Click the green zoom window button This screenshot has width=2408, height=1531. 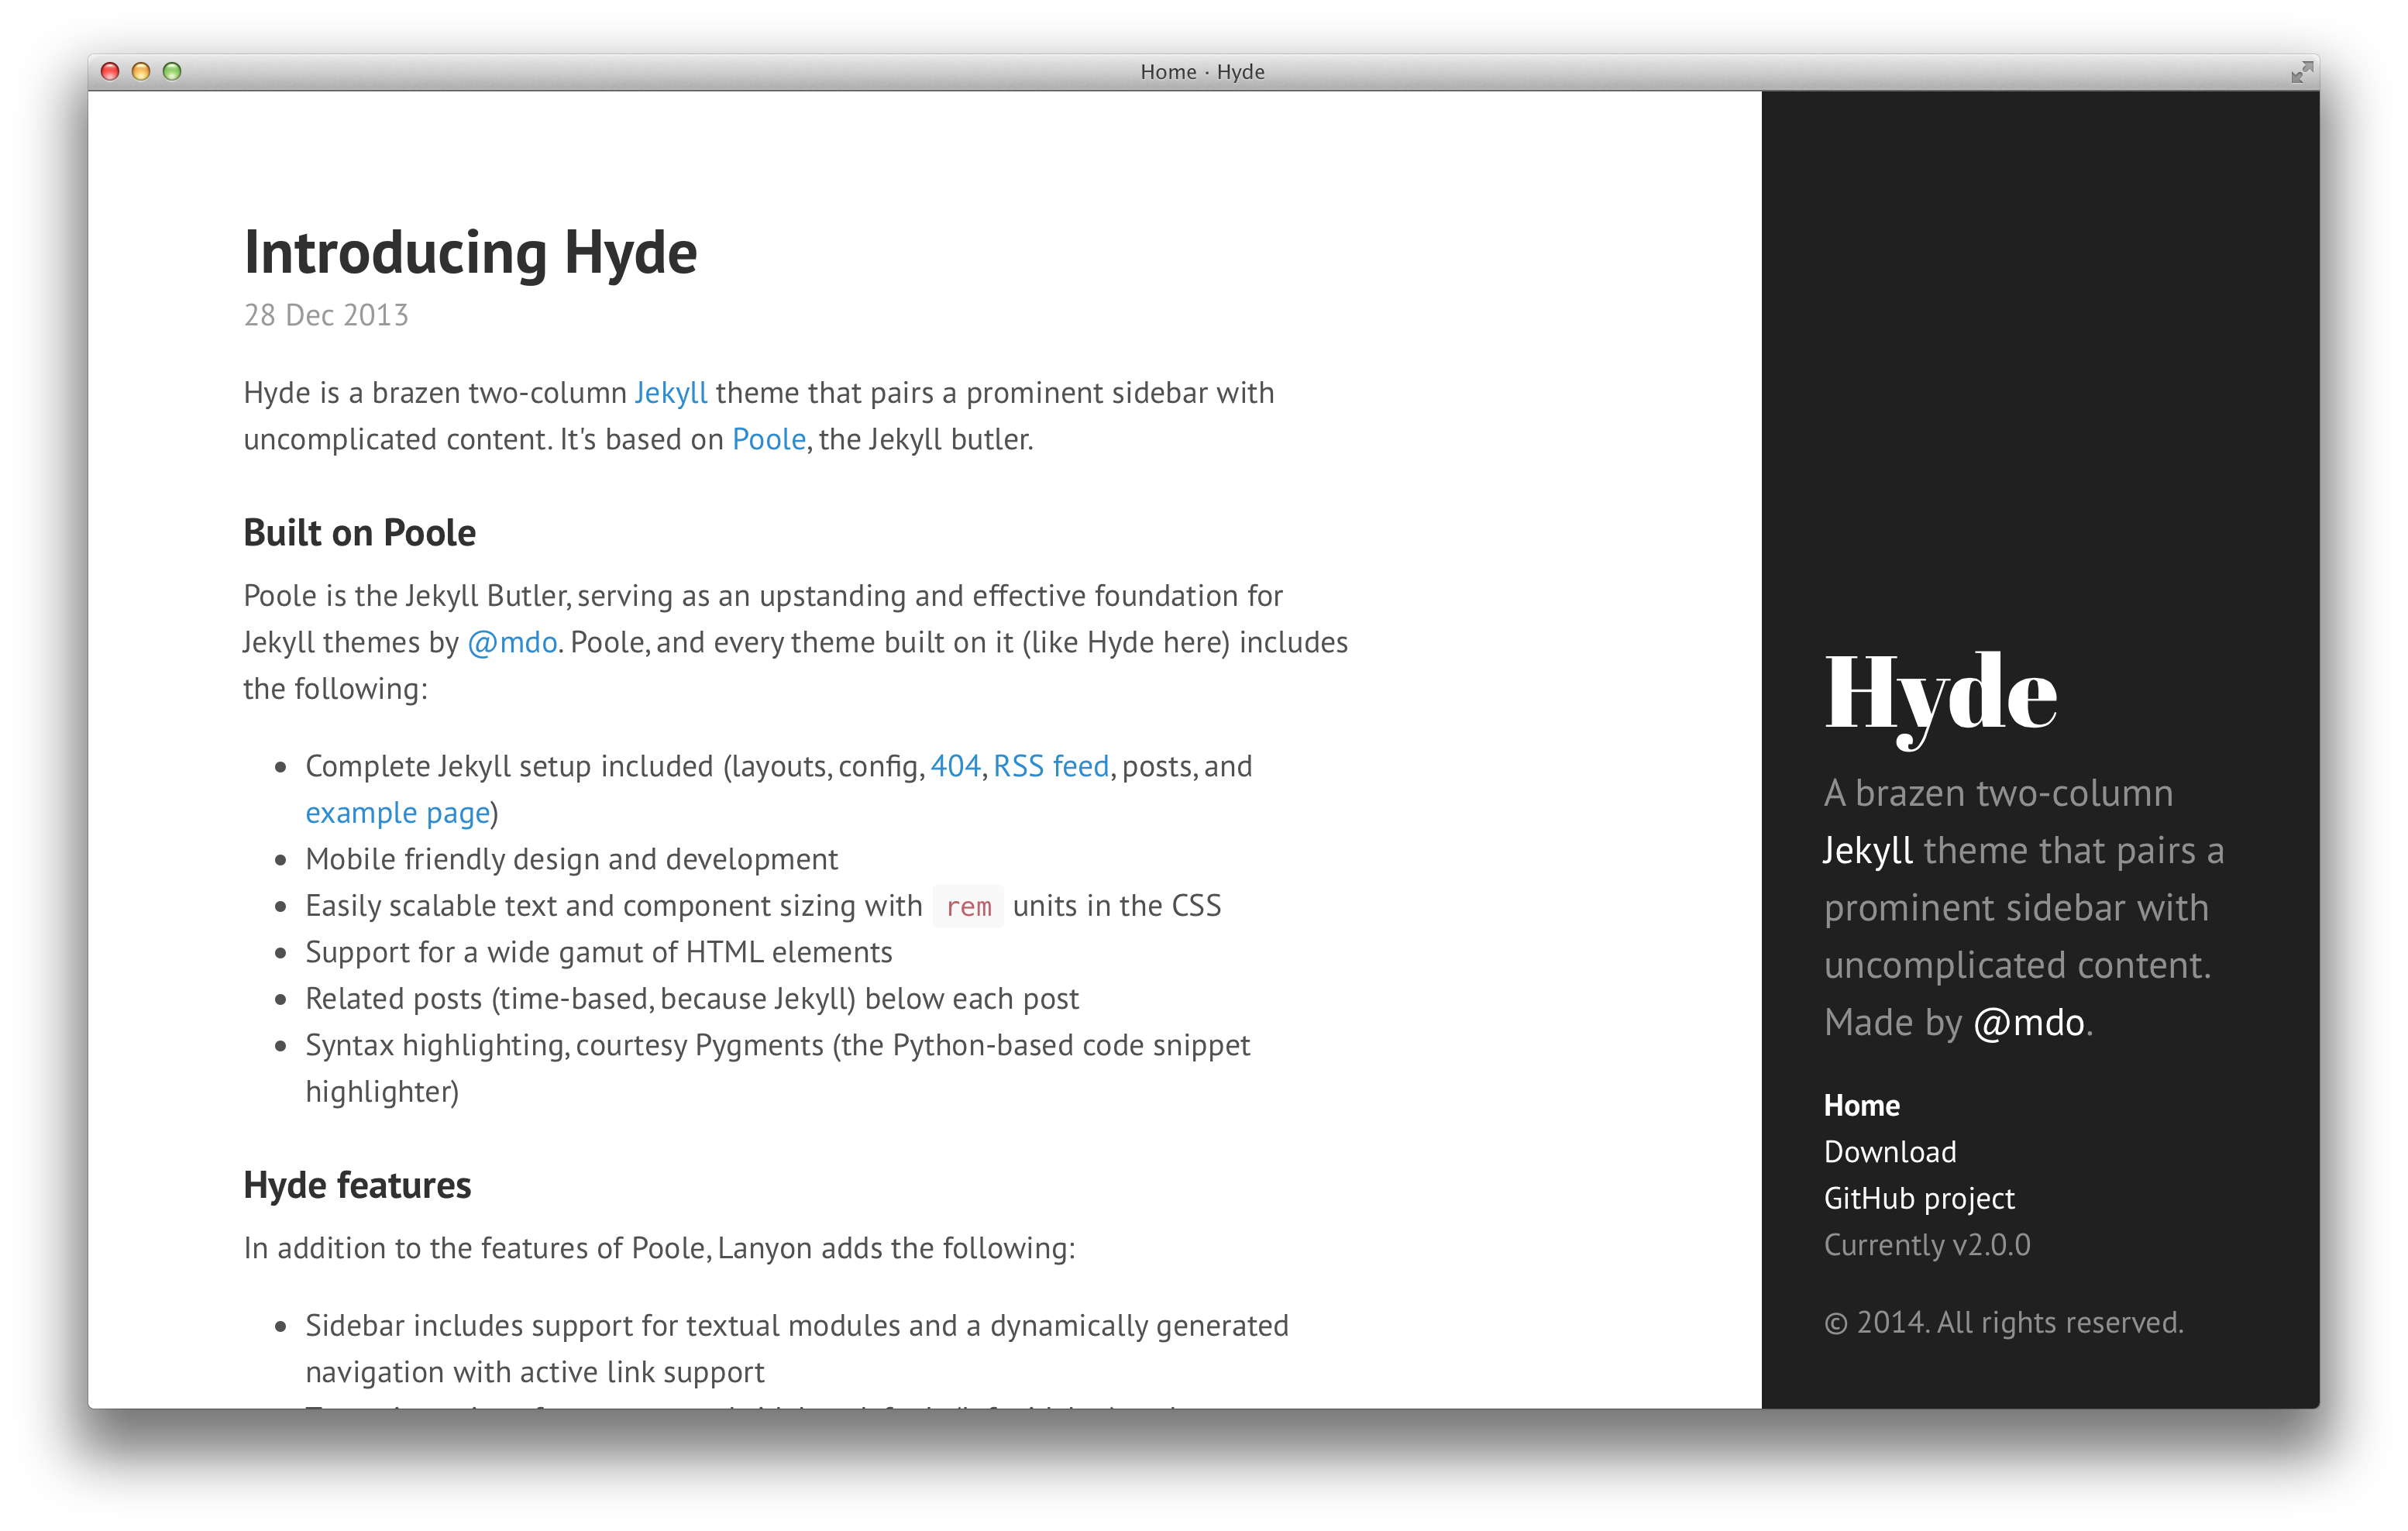tap(172, 71)
